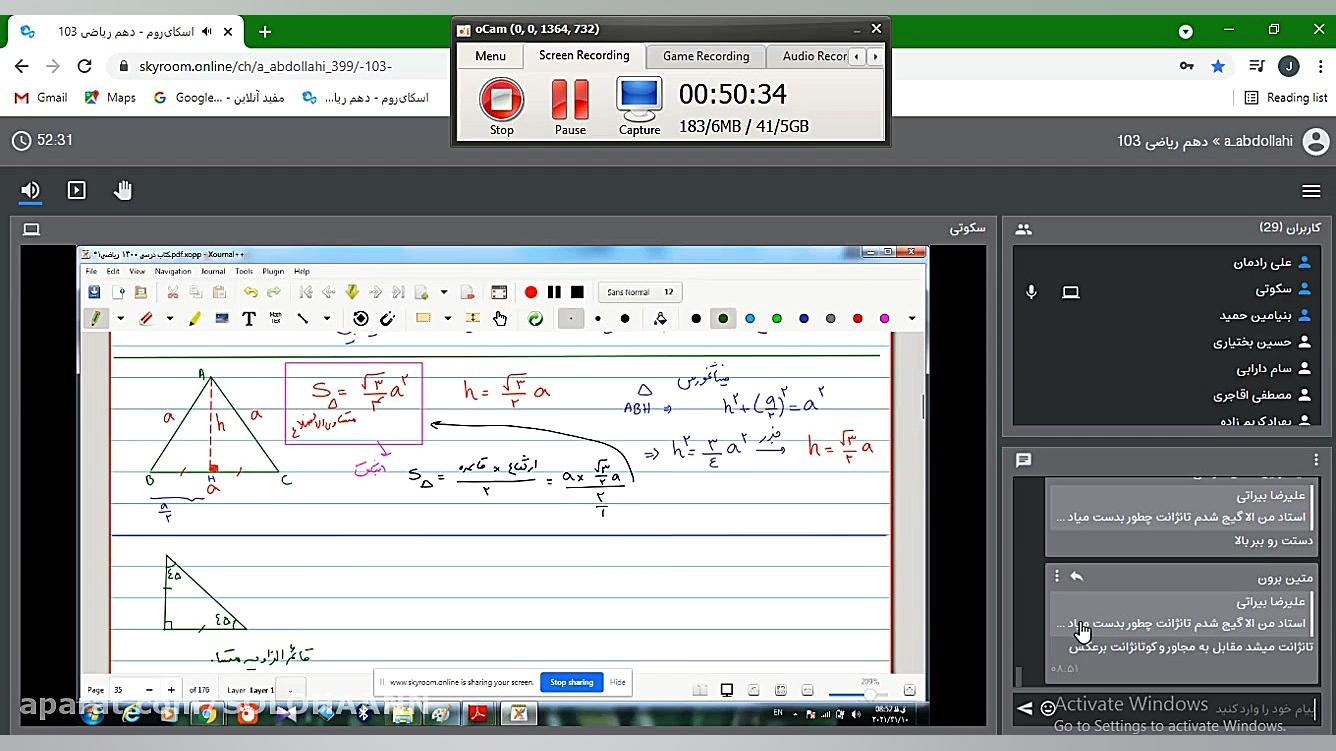This screenshot has height=751, width=1336.
Task: Select the Insert Image tool
Action: click(x=222, y=318)
